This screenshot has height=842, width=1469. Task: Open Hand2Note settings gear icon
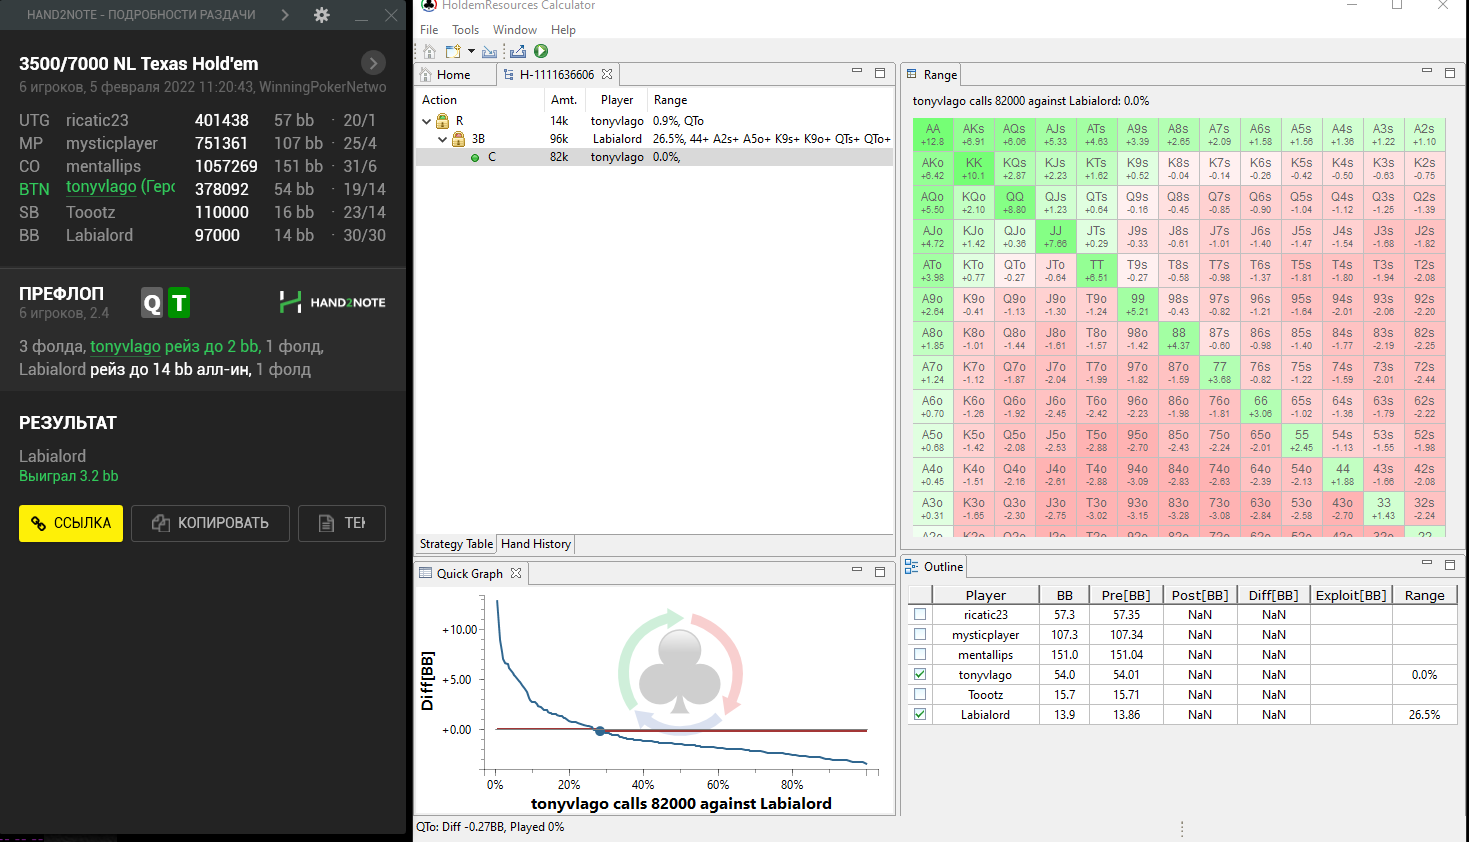[x=321, y=15]
